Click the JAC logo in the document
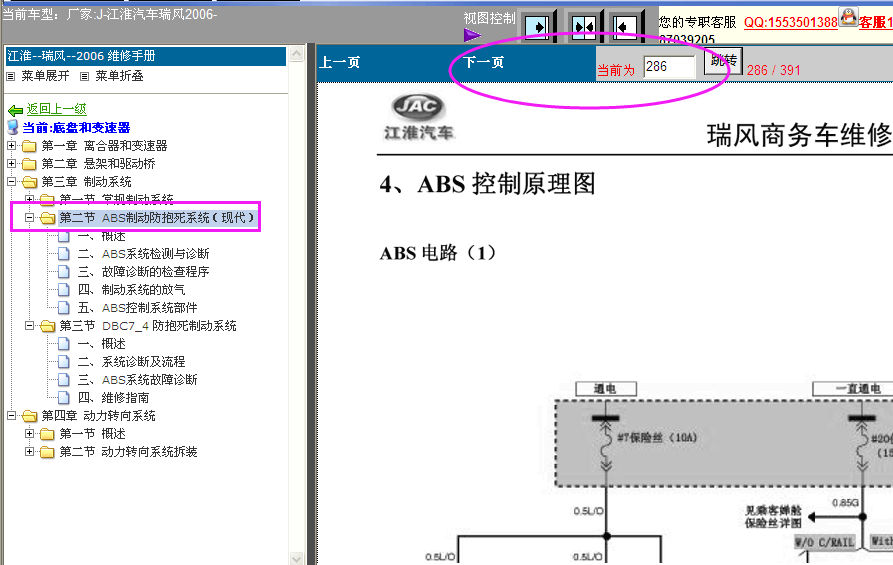The width and height of the screenshot is (893, 565). click(418, 107)
